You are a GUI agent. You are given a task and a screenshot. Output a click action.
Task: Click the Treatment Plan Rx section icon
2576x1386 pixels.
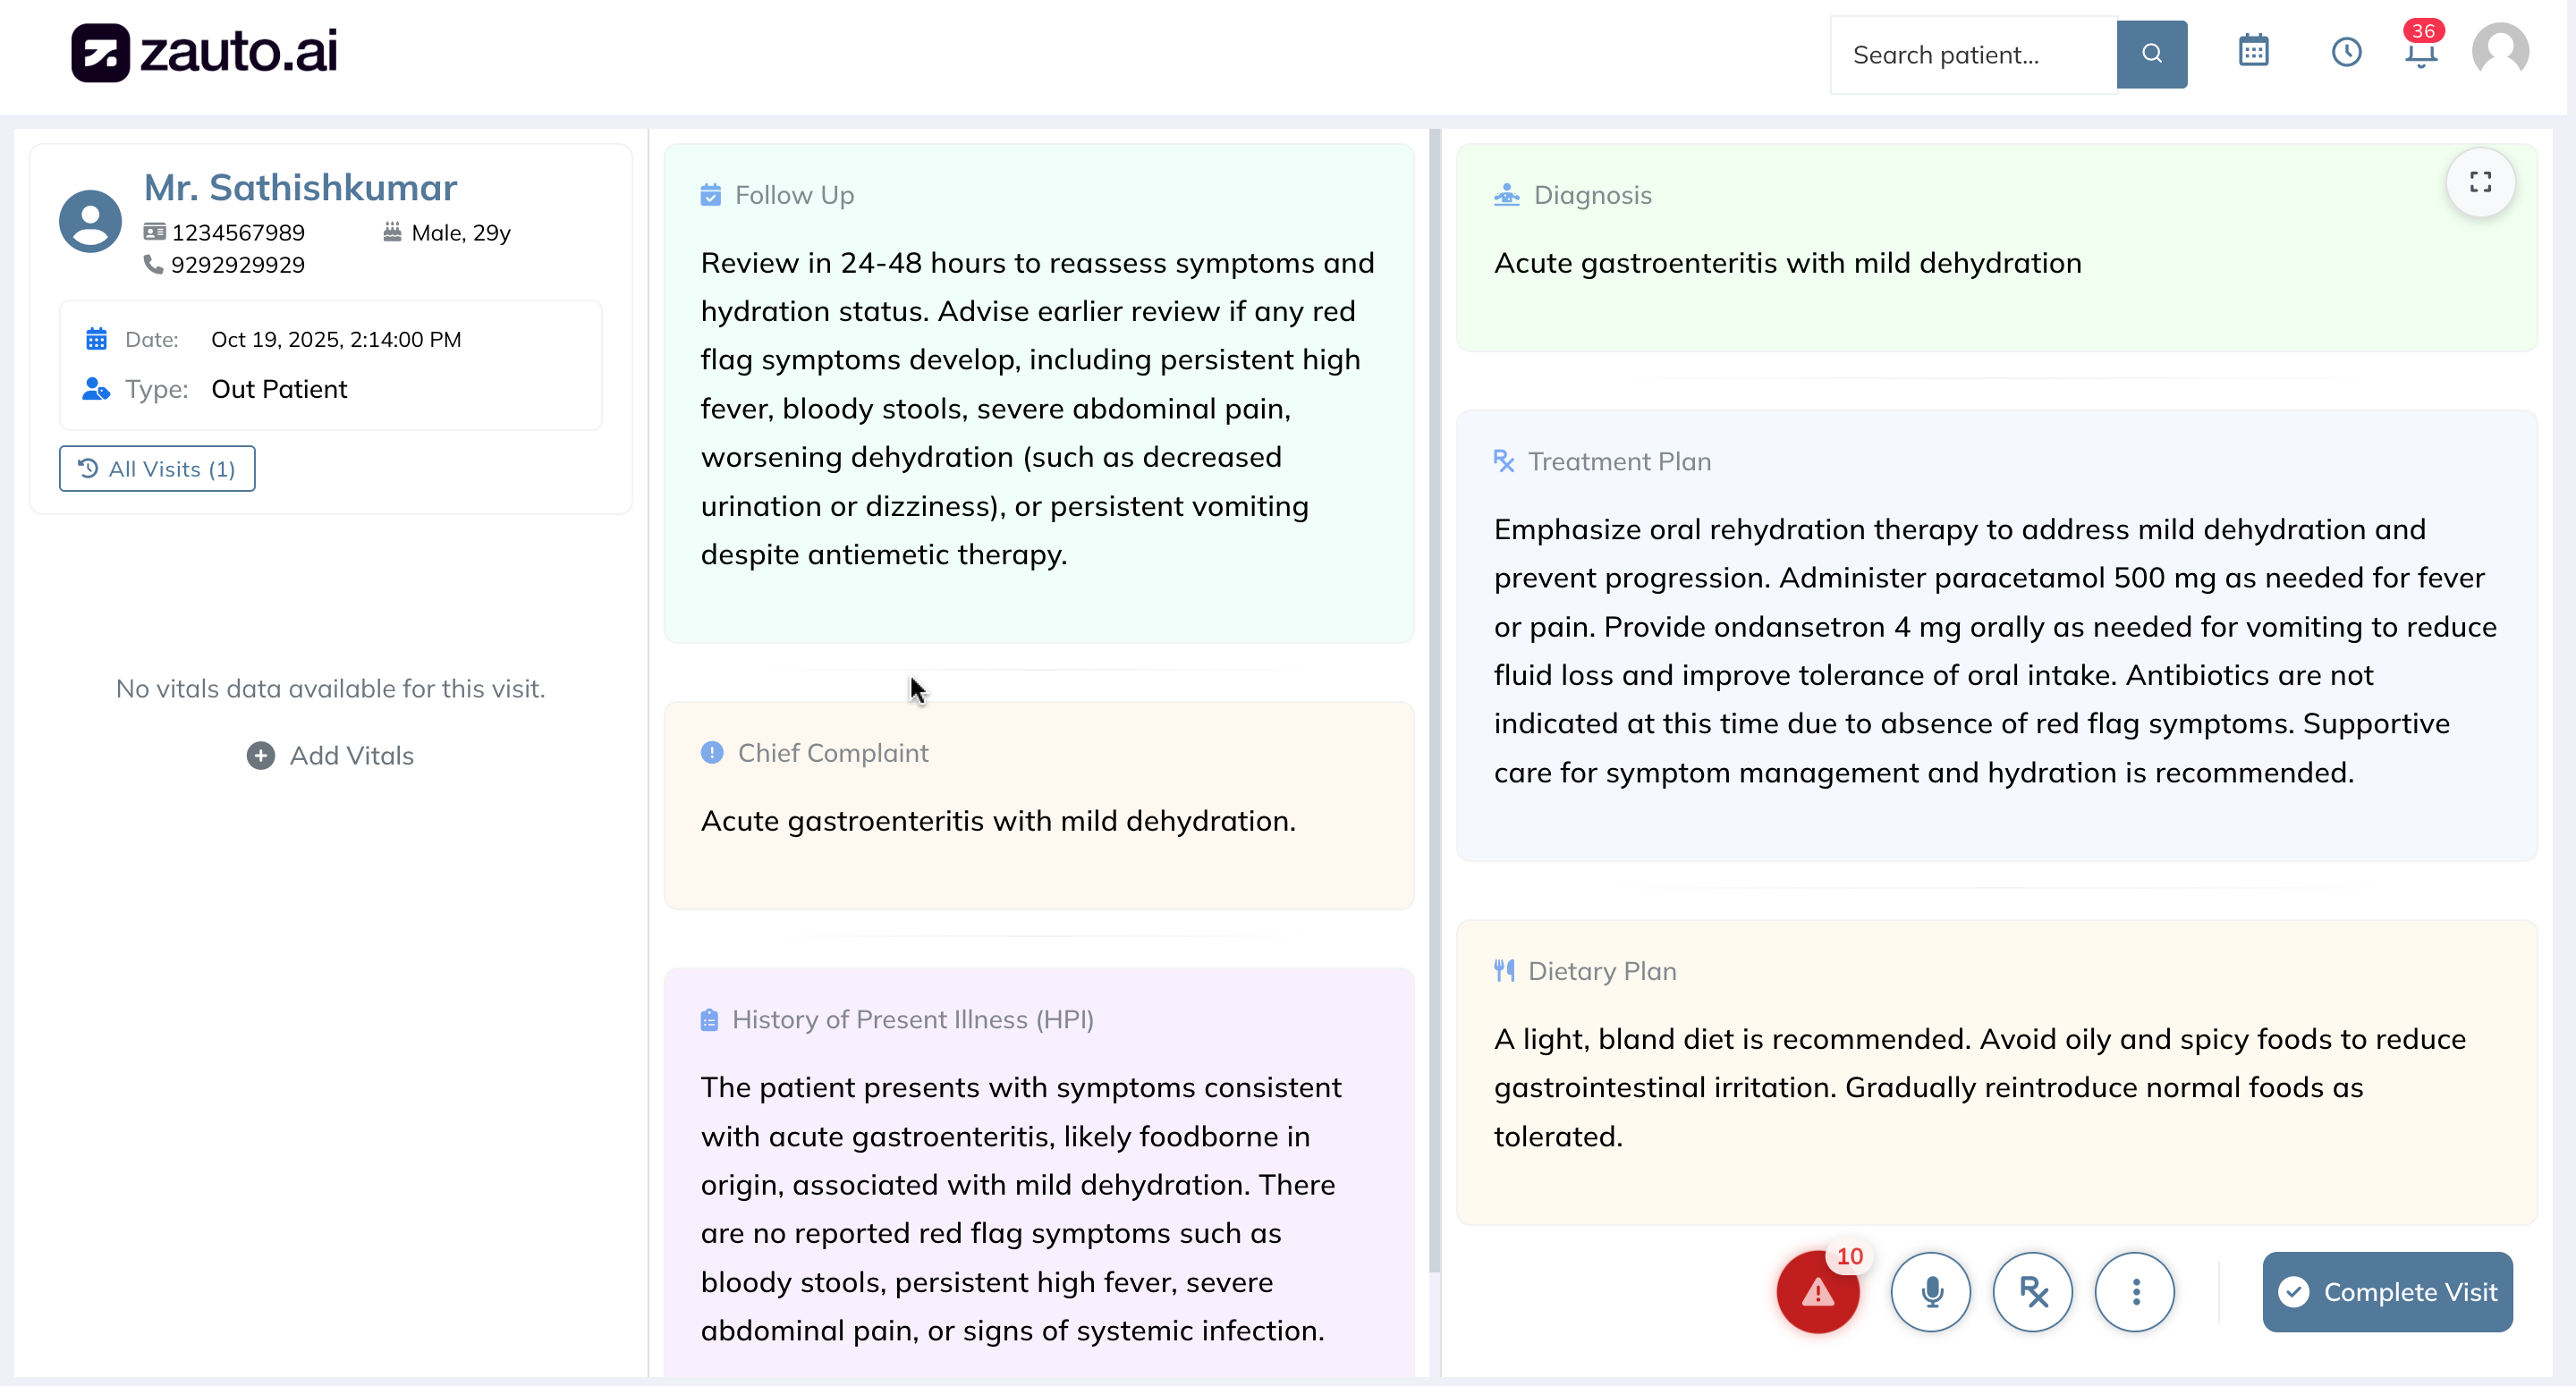click(1504, 461)
